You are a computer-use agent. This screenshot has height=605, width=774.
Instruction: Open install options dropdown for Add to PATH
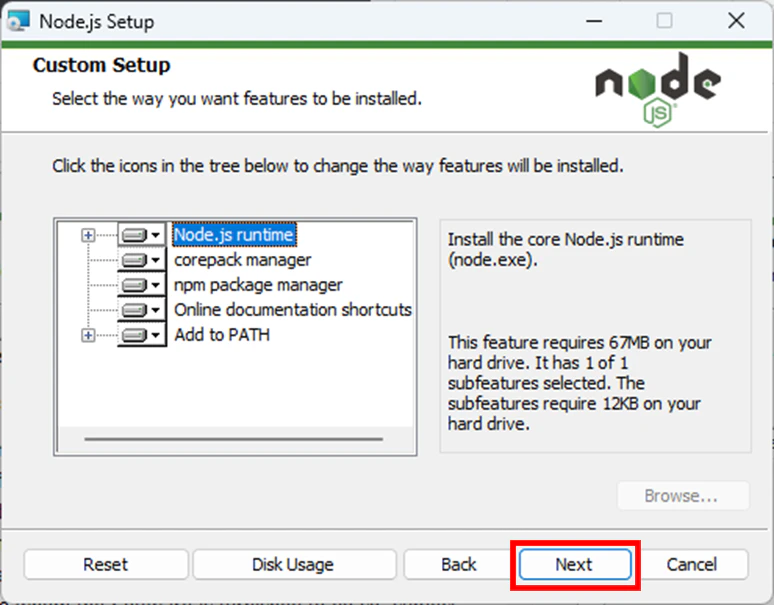point(141,335)
